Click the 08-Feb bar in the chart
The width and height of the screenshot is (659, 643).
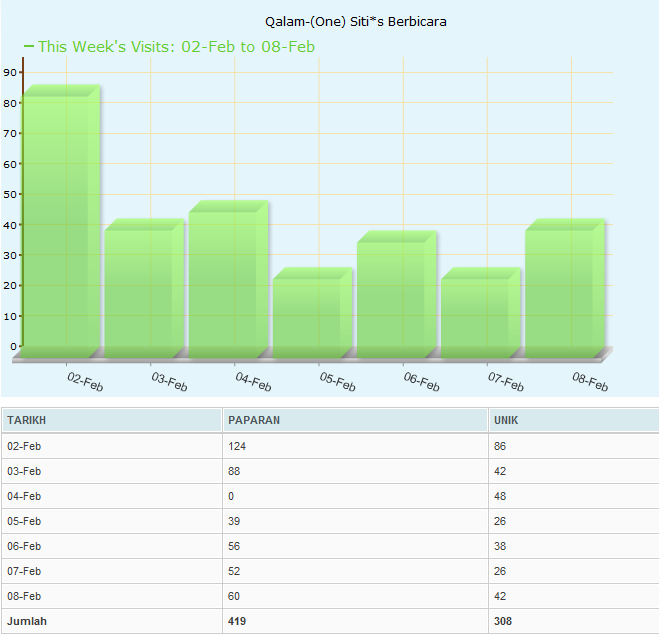pyautogui.click(x=565, y=288)
